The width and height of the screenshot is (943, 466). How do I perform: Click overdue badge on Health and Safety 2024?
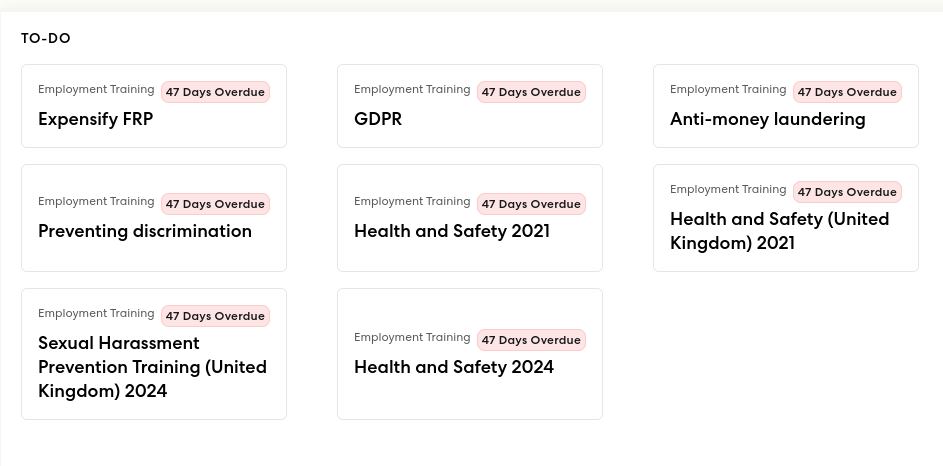click(x=531, y=340)
